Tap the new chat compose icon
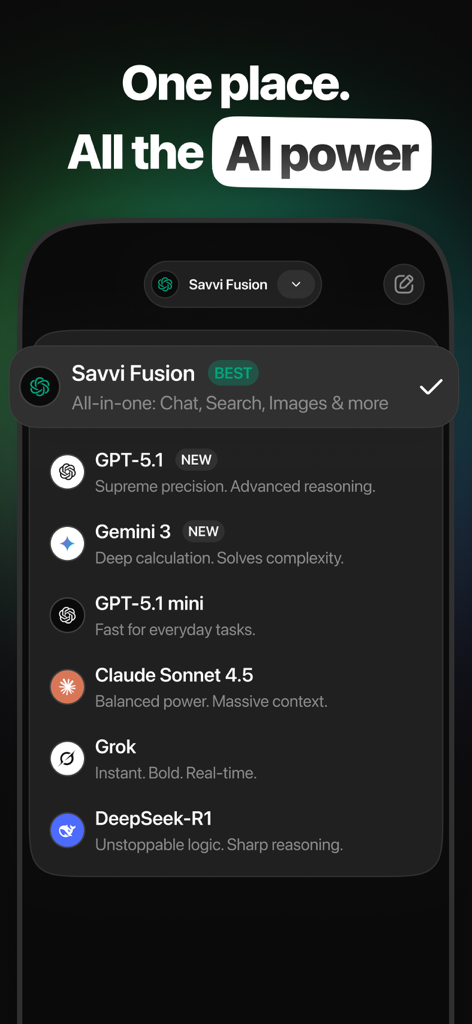The image size is (472, 1024). [403, 284]
